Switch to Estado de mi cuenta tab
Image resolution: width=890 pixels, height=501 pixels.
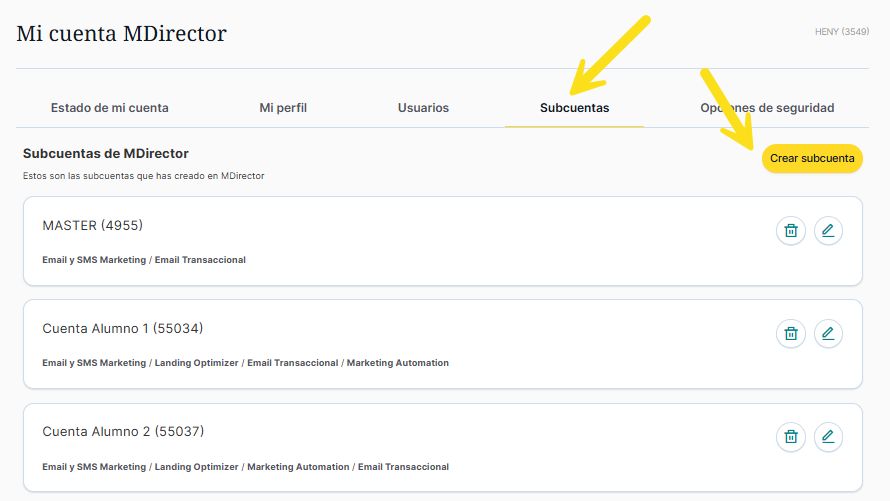(109, 108)
